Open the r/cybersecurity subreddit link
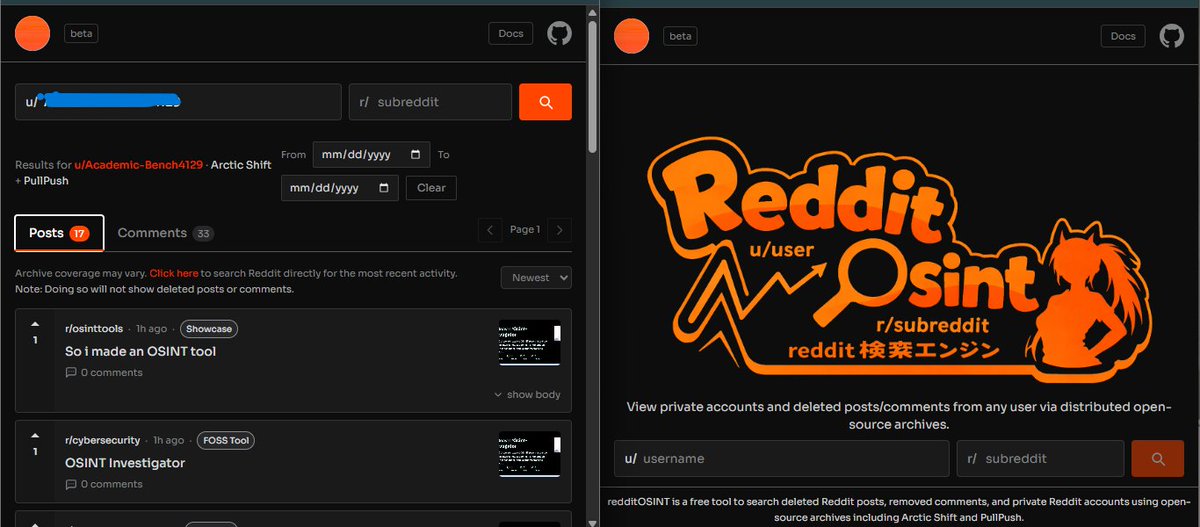Image resolution: width=1200 pixels, height=527 pixels. [x=102, y=440]
